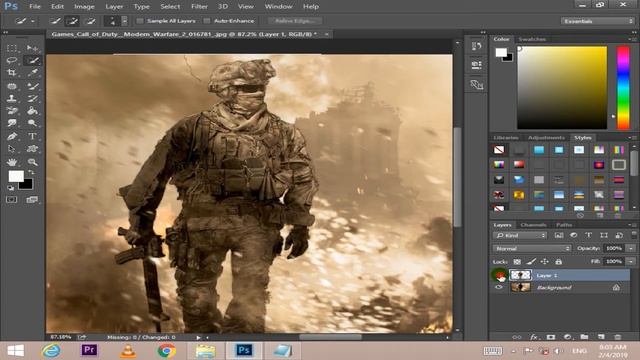Open the Filter menu

click(x=199, y=7)
